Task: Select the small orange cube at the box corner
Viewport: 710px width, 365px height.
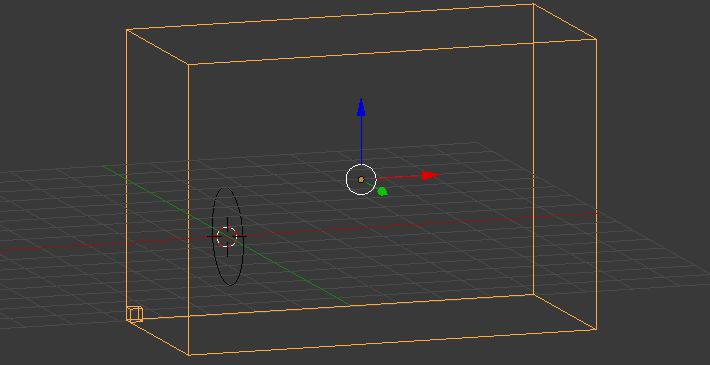Action: click(134, 314)
